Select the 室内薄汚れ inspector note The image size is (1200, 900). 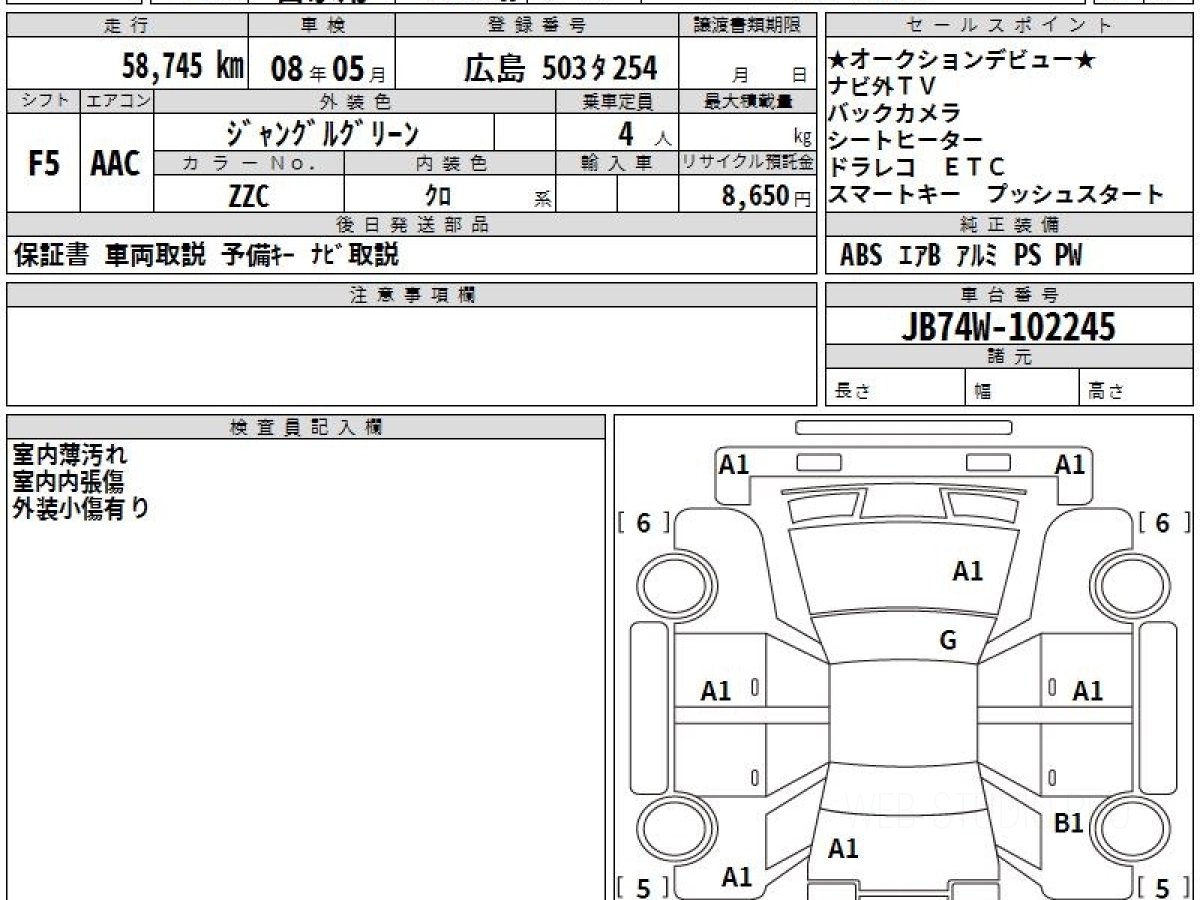point(70,456)
